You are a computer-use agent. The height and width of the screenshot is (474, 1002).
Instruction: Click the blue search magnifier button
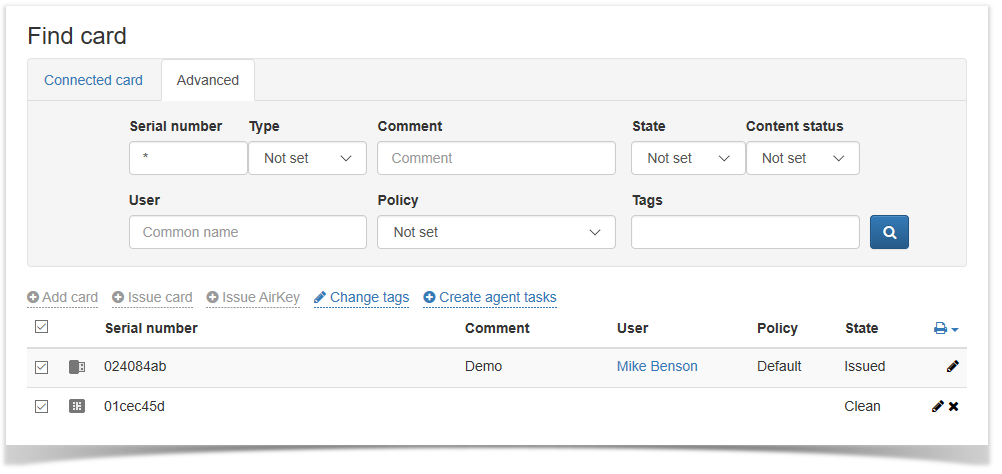tap(889, 232)
